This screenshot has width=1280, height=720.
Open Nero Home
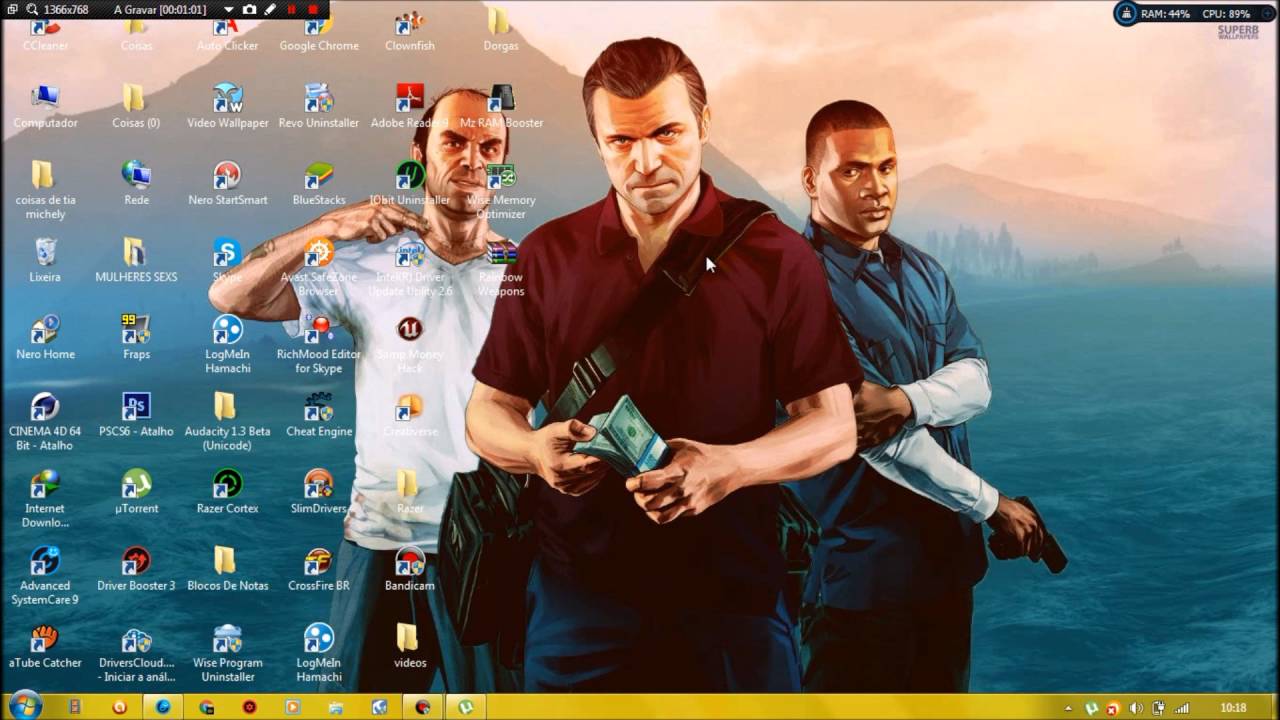tap(45, 338)
